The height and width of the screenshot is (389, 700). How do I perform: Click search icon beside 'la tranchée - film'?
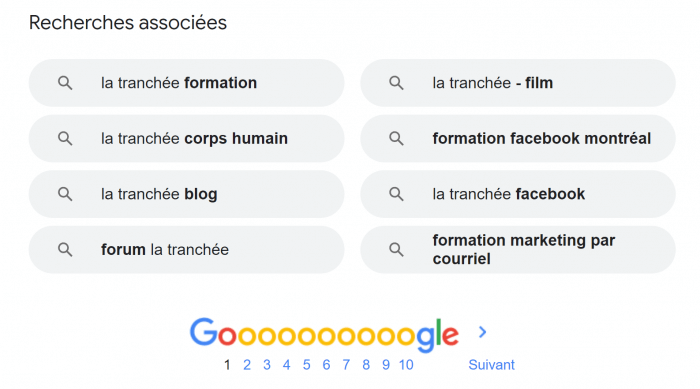click(x=396, y=83)
